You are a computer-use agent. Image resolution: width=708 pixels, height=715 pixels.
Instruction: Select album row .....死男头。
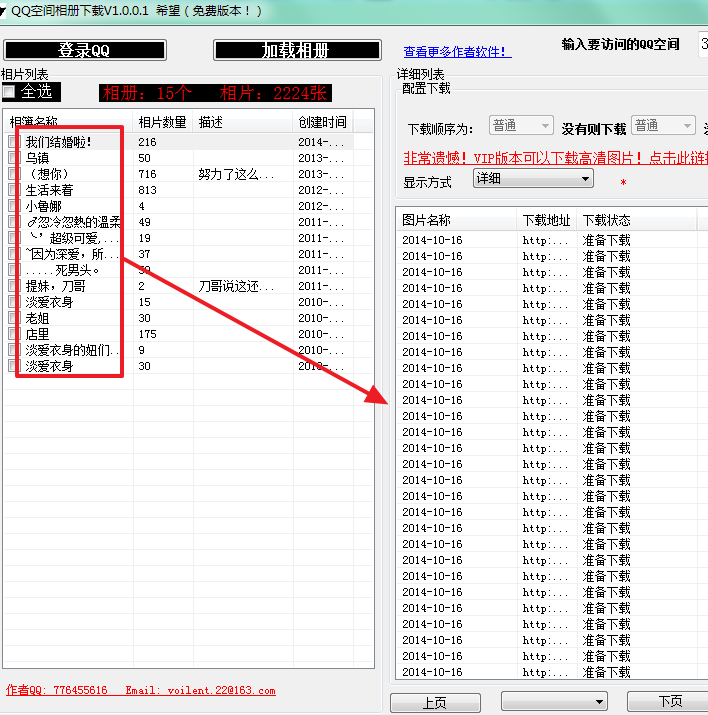[181, 270]
